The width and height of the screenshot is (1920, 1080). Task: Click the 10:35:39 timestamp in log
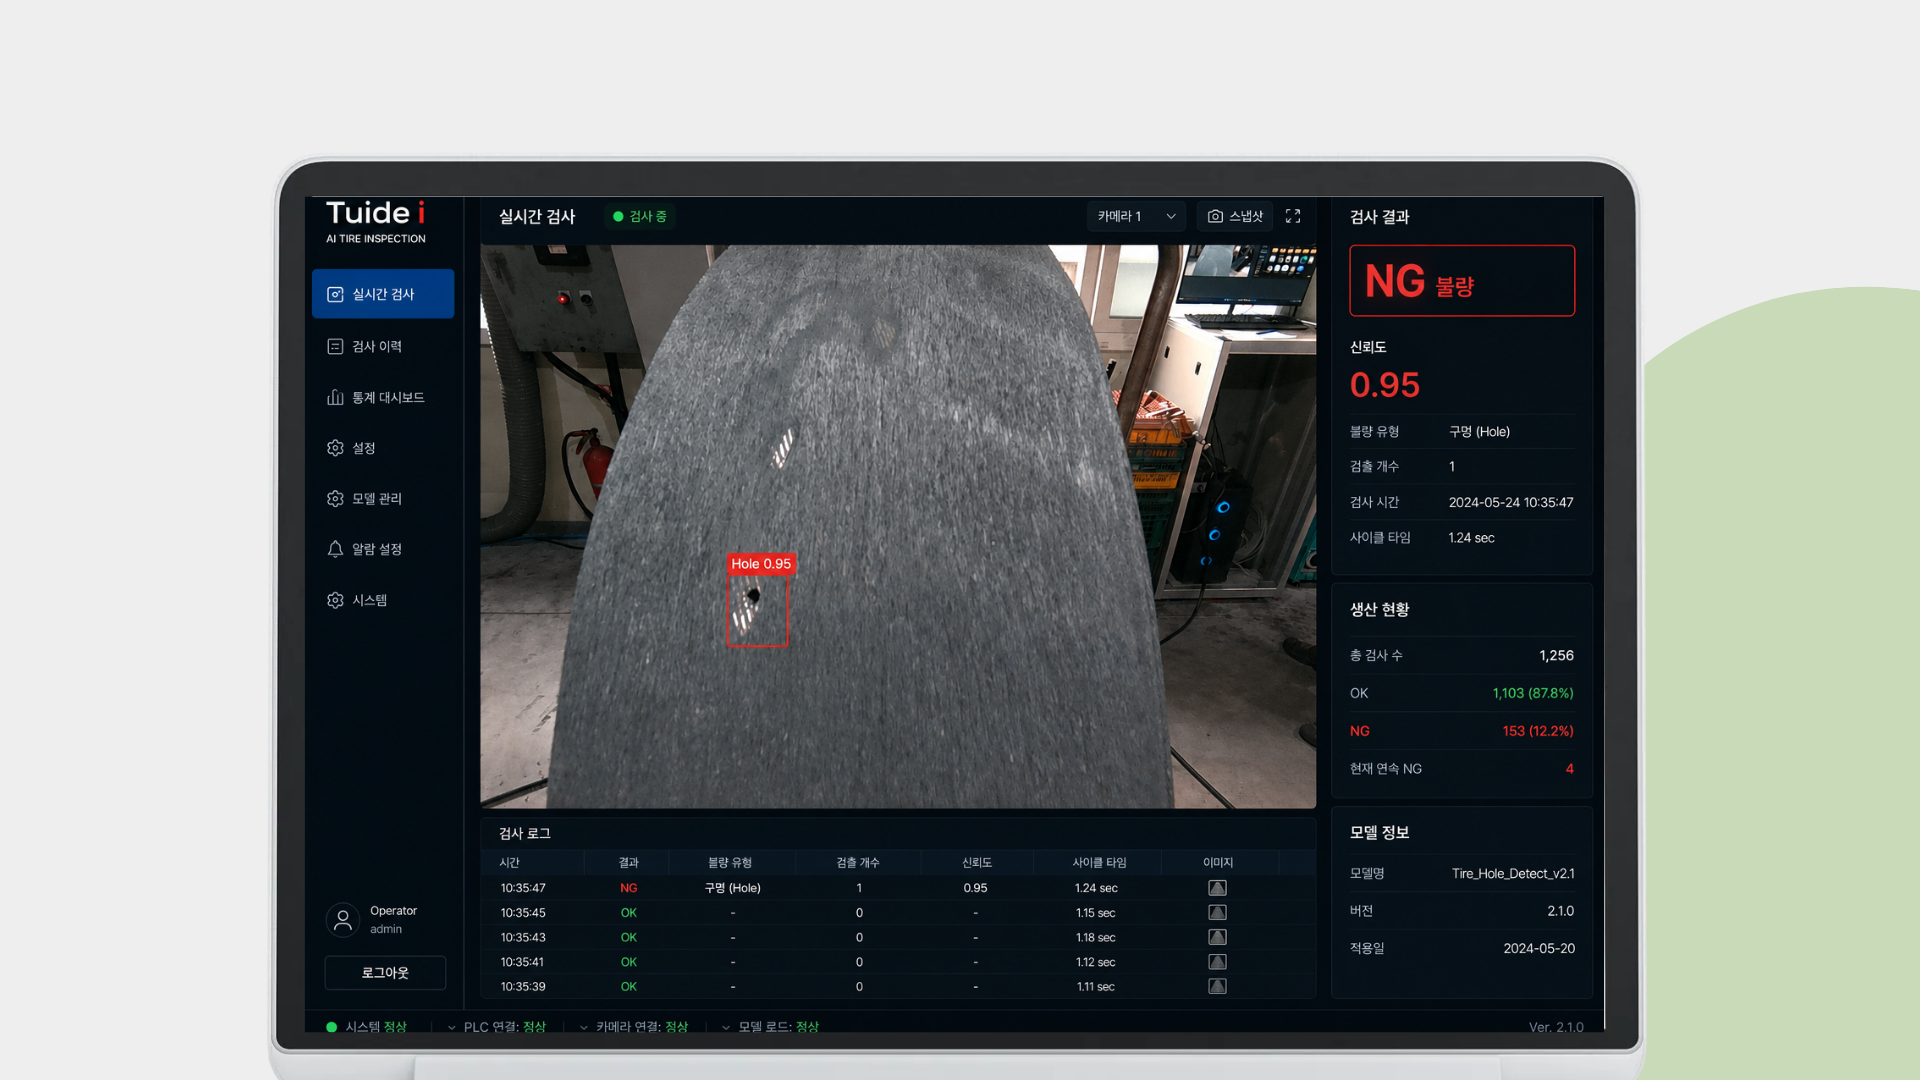(x=523, y=986)
